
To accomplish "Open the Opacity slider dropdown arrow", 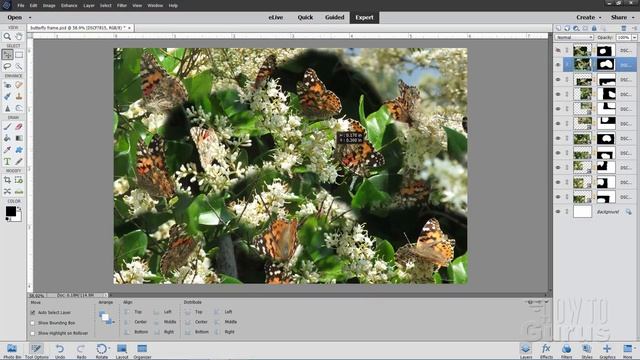I will click(x=635, y=37).
